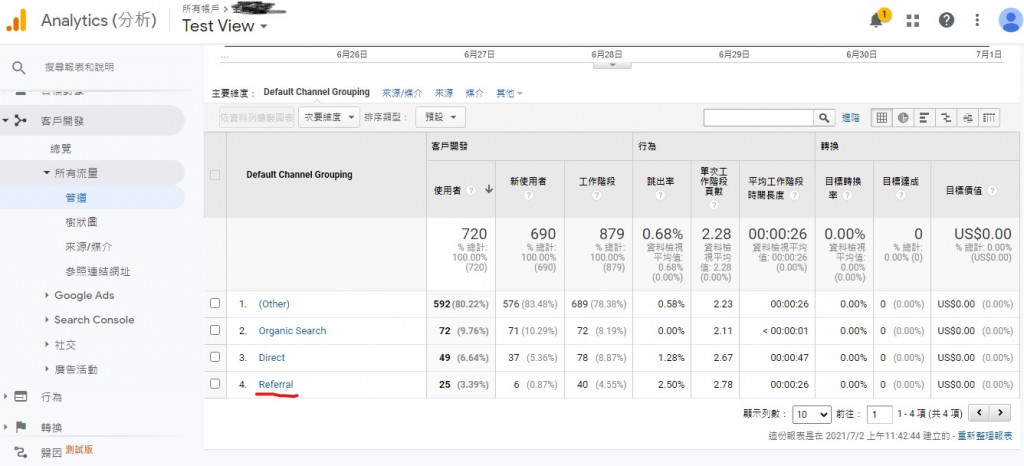
Task: Open the 預設 sort type dropdown
Action: pos(440,117)
